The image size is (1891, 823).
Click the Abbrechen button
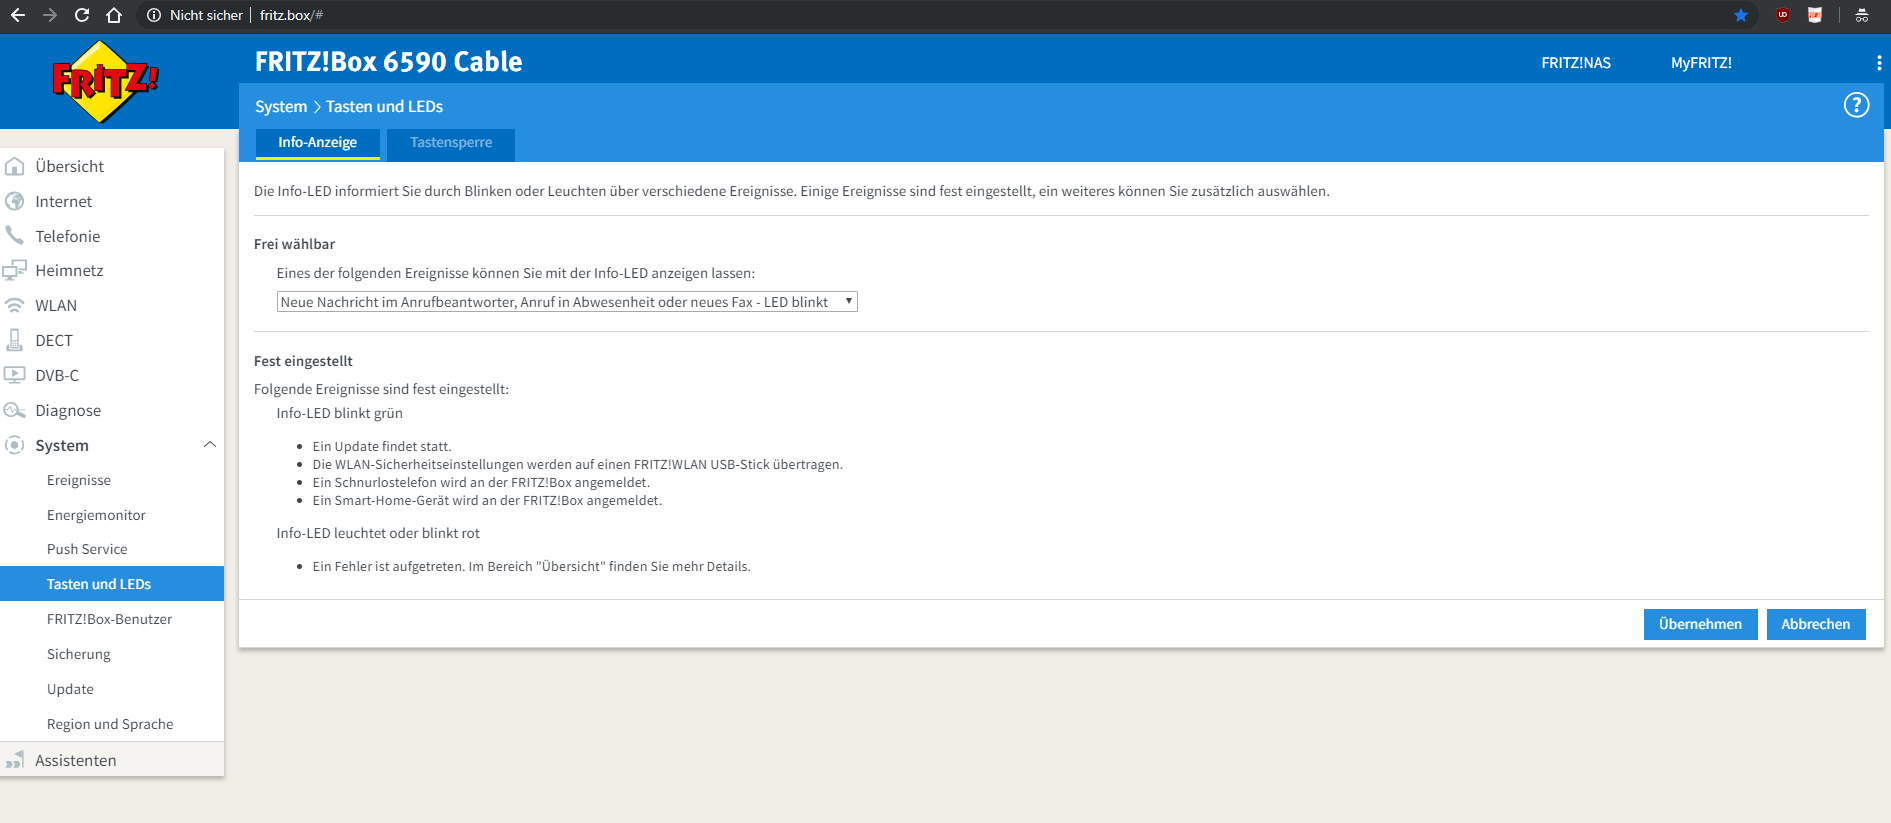[1815, 624]
